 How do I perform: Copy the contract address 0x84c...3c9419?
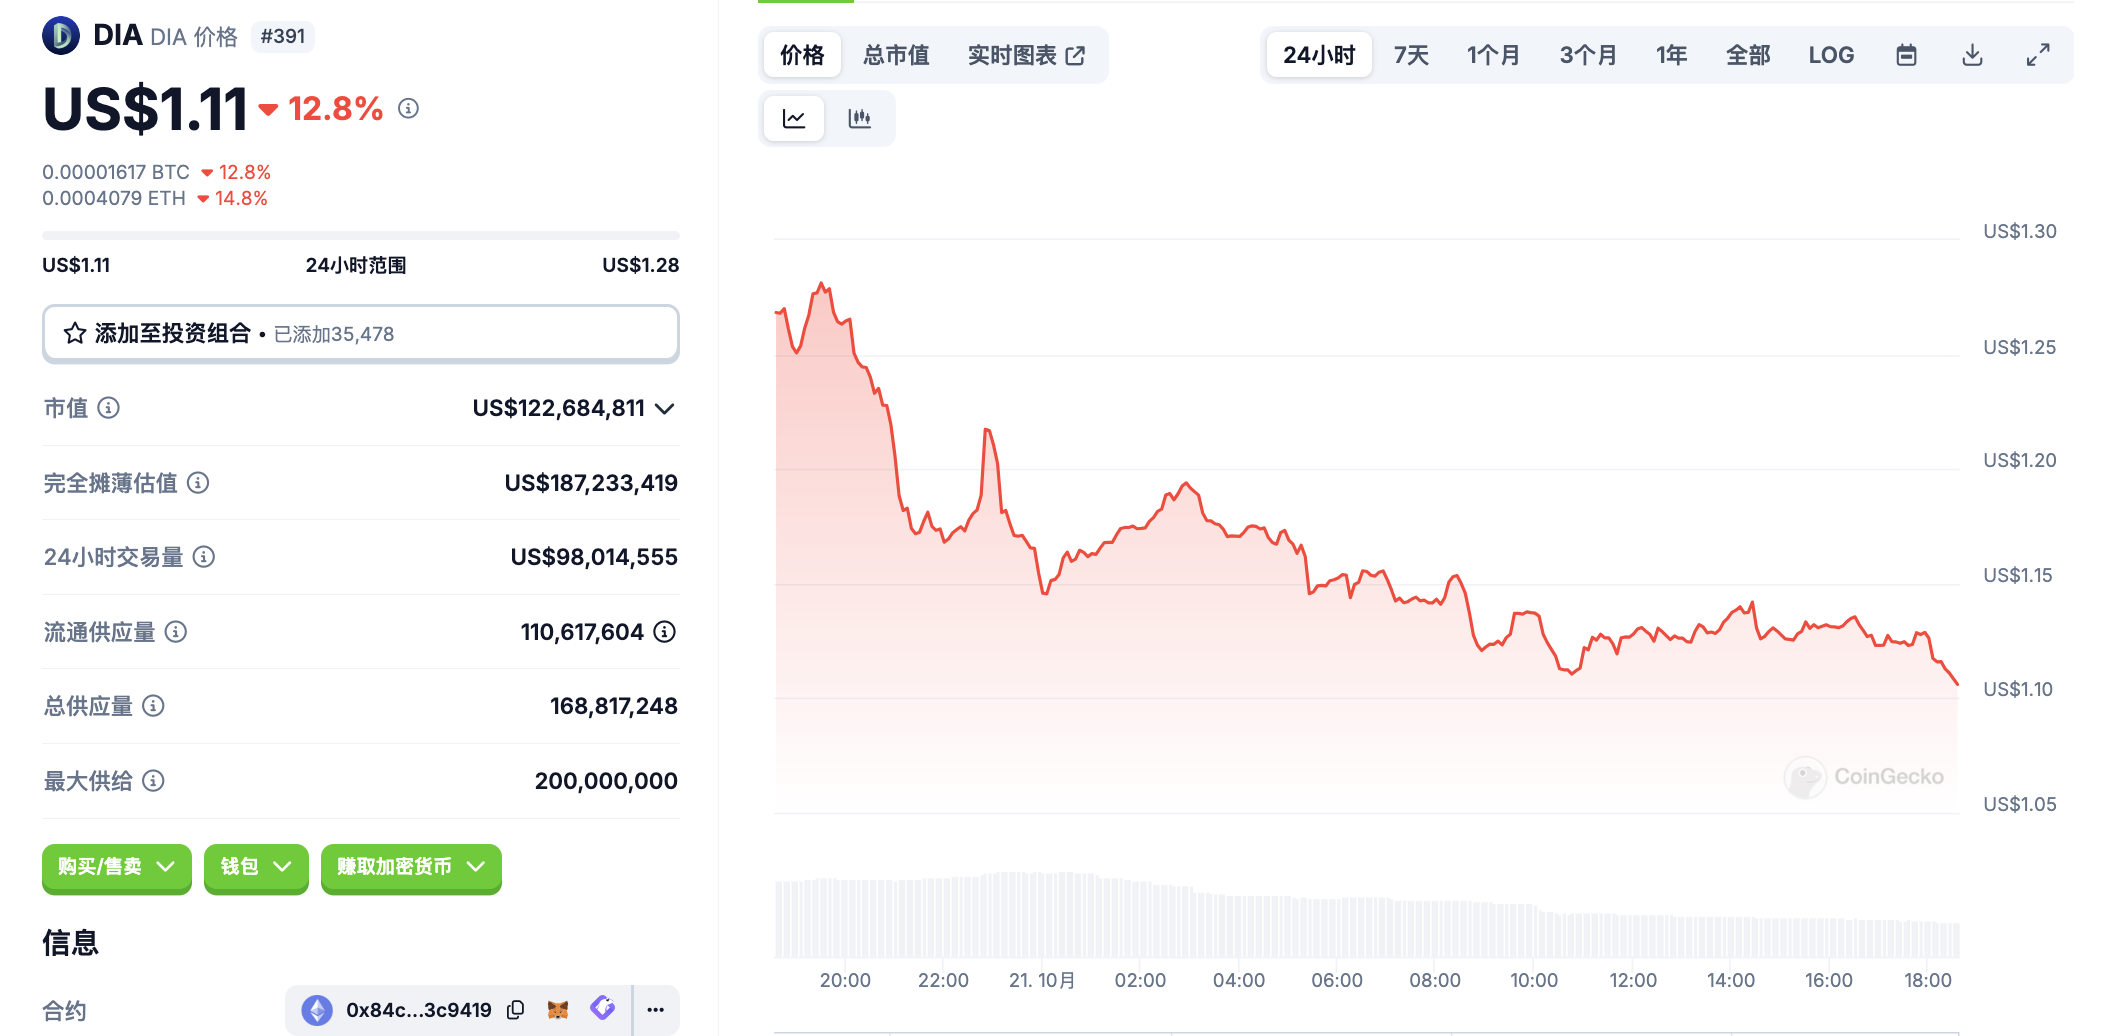516,1010
